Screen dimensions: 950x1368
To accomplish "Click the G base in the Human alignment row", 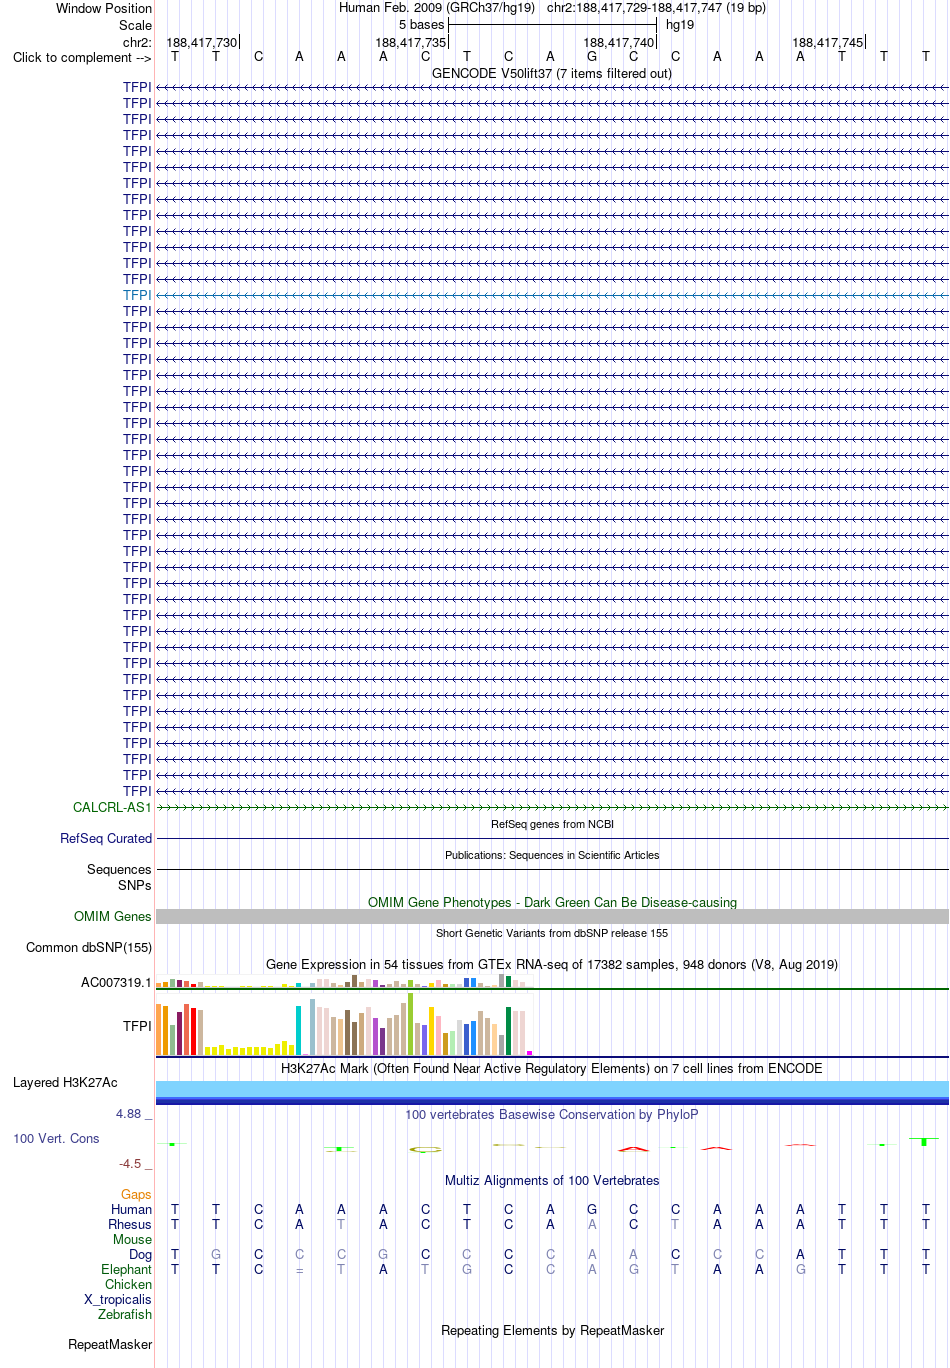I will [592, 1209].
